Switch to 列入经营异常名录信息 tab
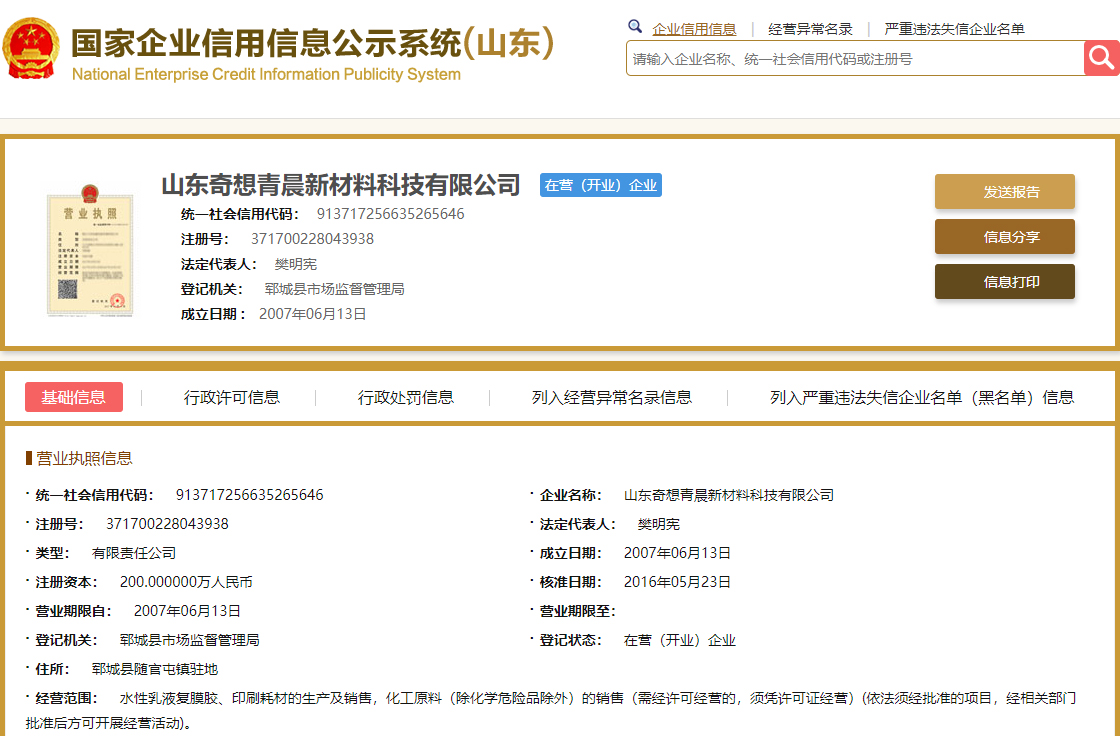Viewport: 1120px width, 736px height. pos(611,397)
